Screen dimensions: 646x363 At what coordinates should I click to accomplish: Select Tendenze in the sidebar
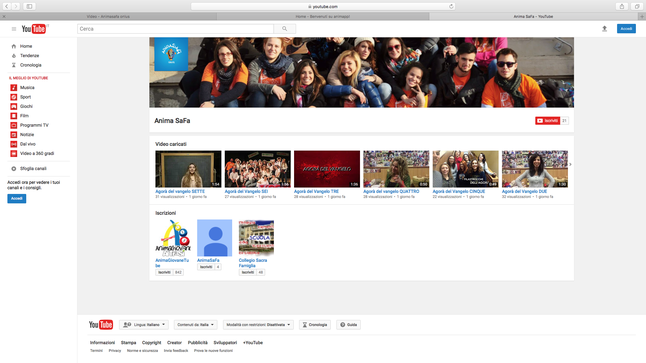pyautogui.click(x=29, y=56)
